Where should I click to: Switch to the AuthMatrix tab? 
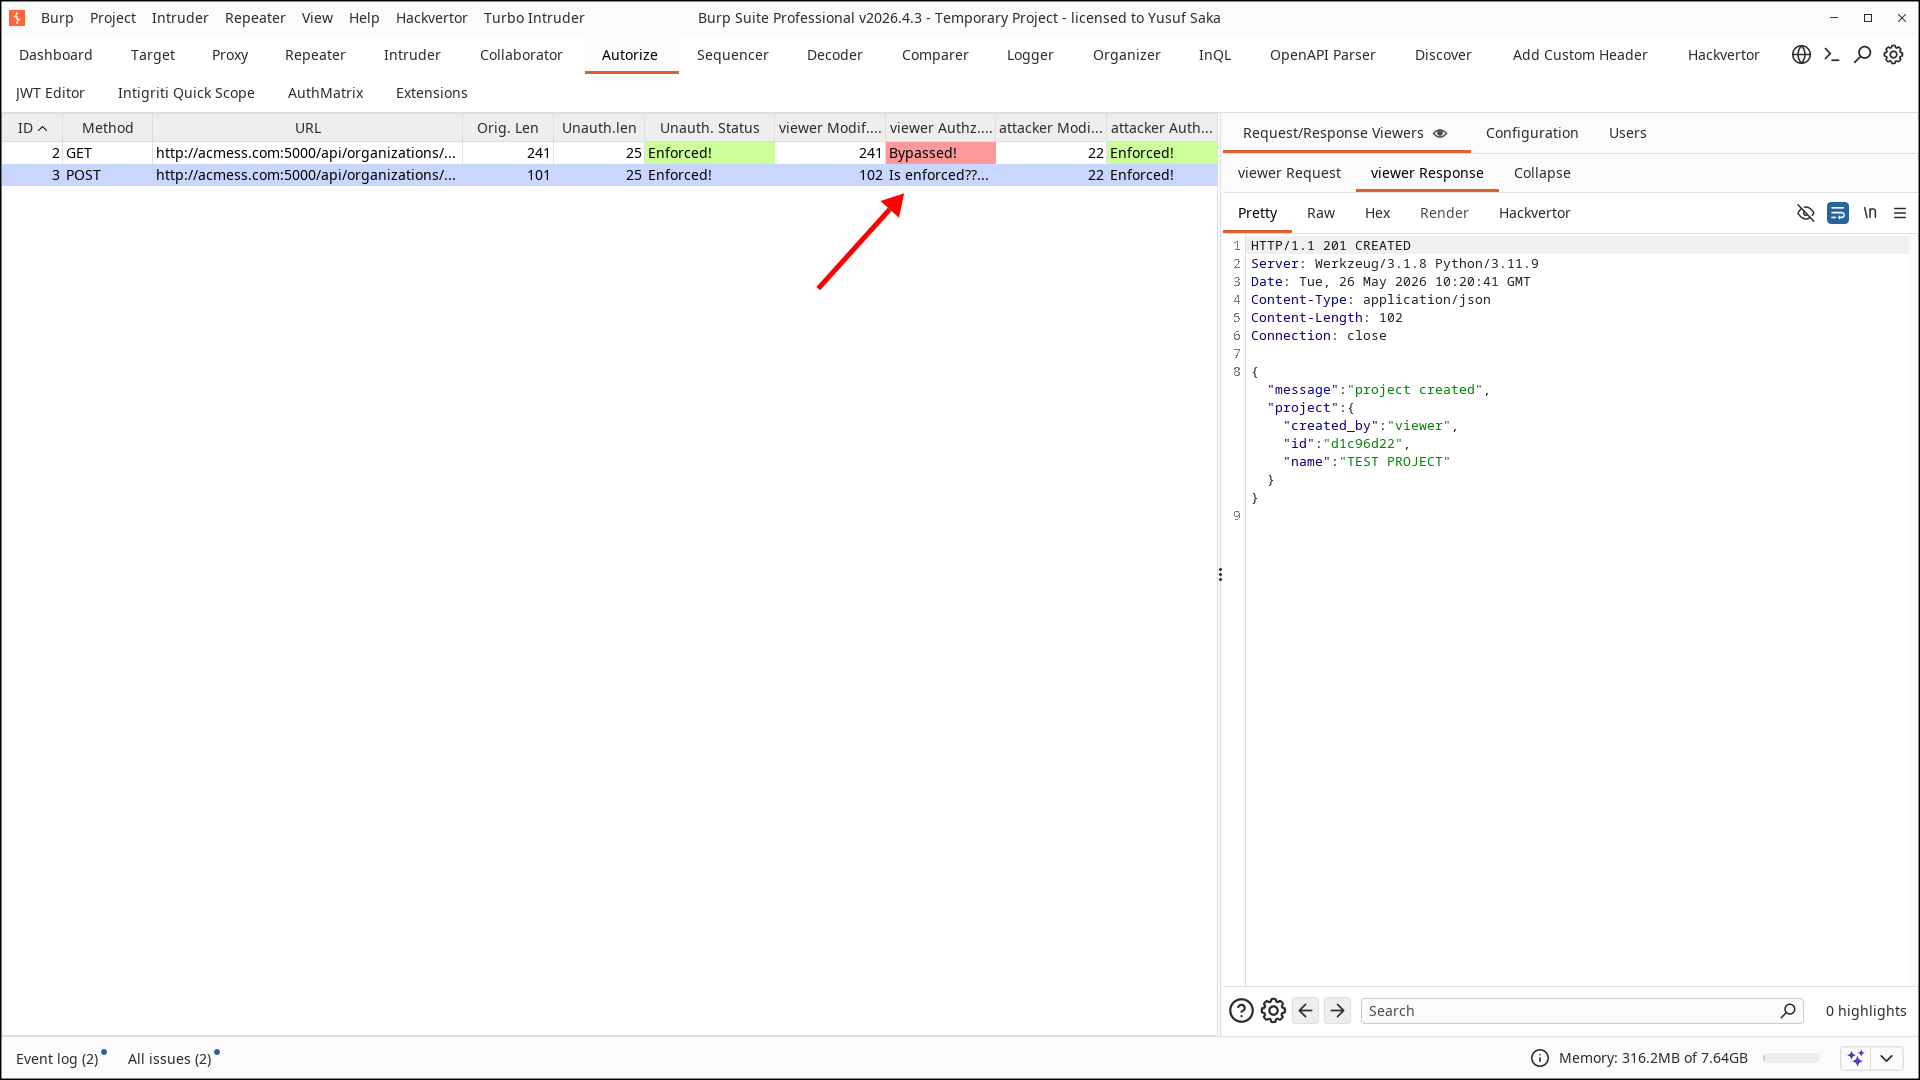click(x=325, y=93)
